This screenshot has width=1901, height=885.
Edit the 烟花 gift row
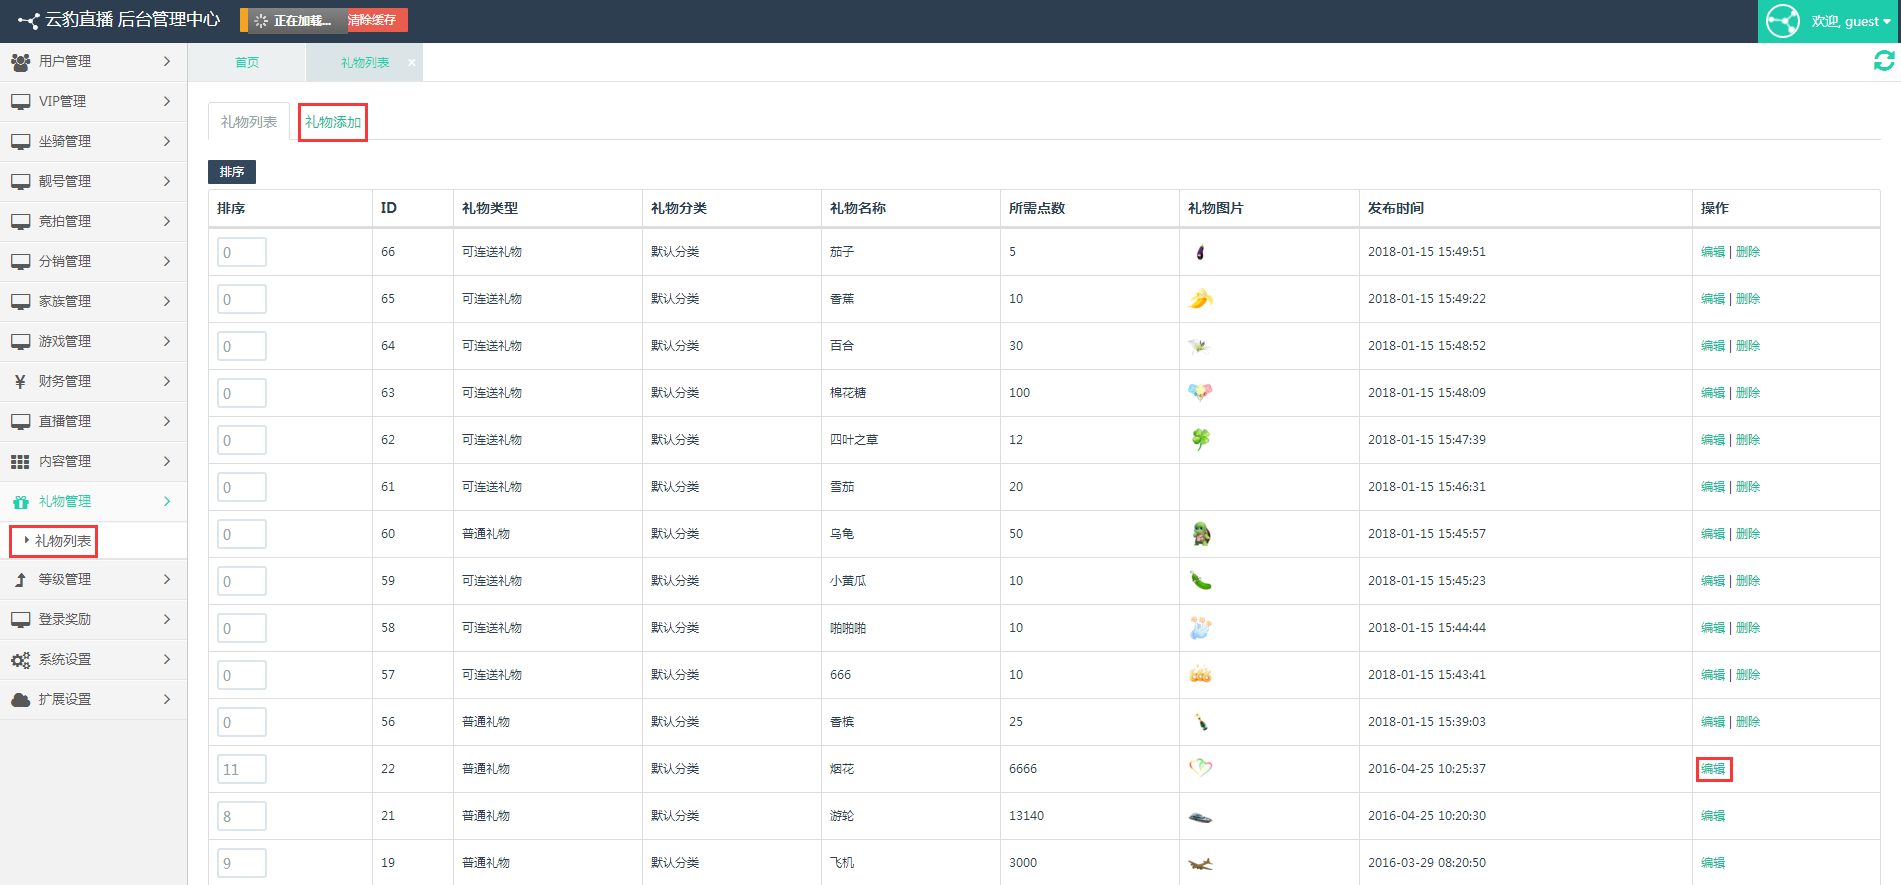1713,769
